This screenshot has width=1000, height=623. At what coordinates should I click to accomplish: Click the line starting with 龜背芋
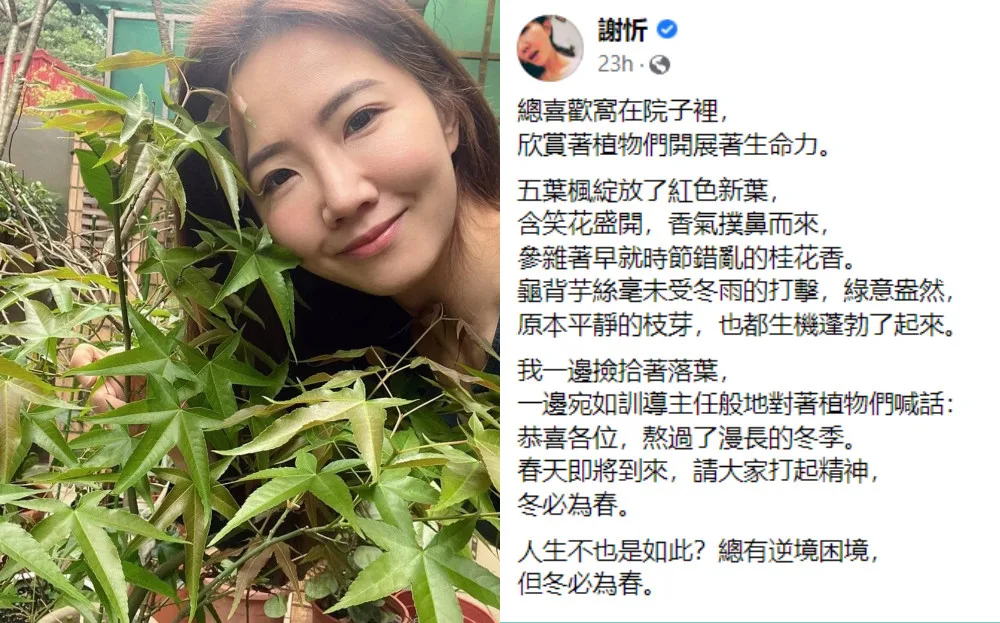pos(736,292)
